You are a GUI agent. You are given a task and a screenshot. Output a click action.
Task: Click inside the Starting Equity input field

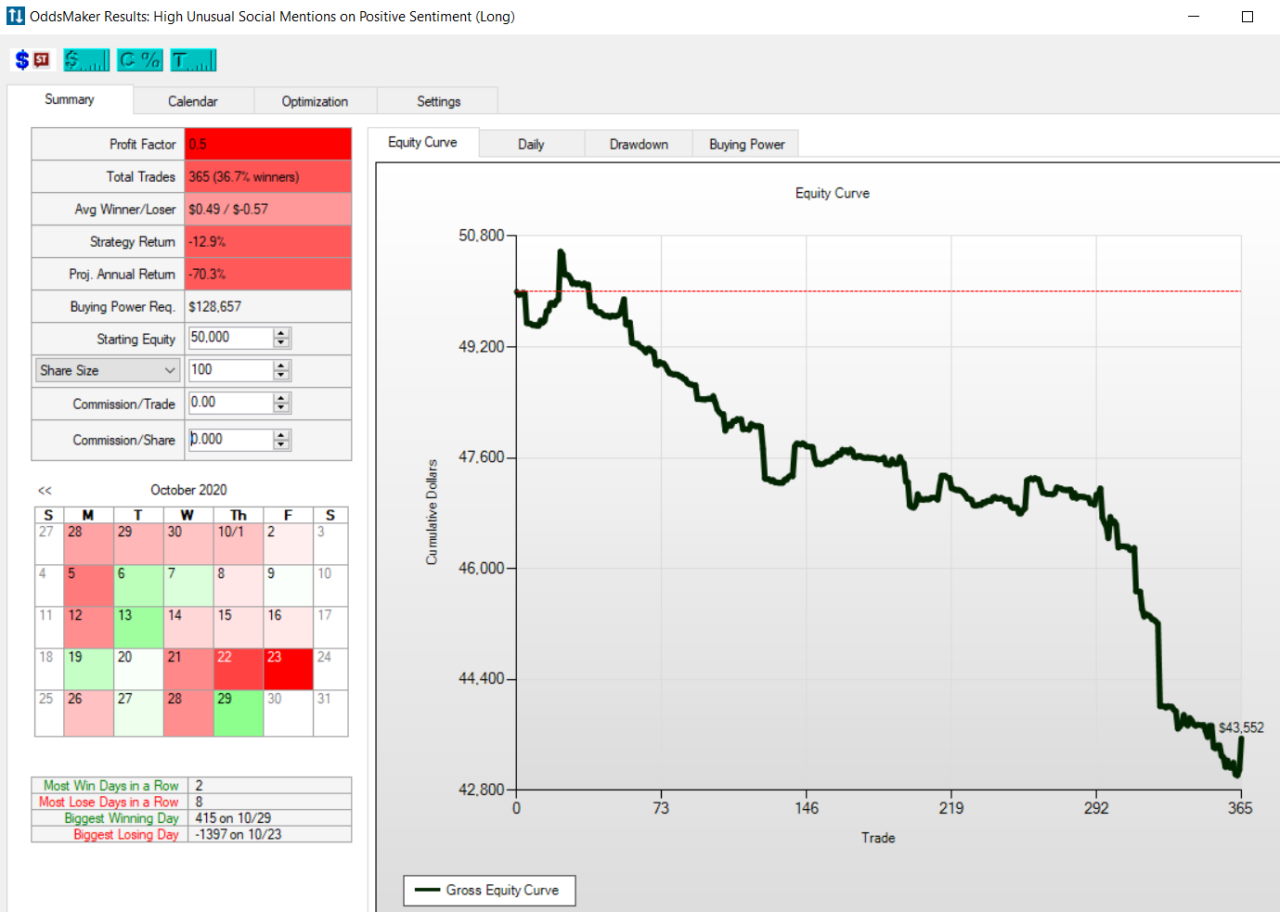tap(230, 338)
